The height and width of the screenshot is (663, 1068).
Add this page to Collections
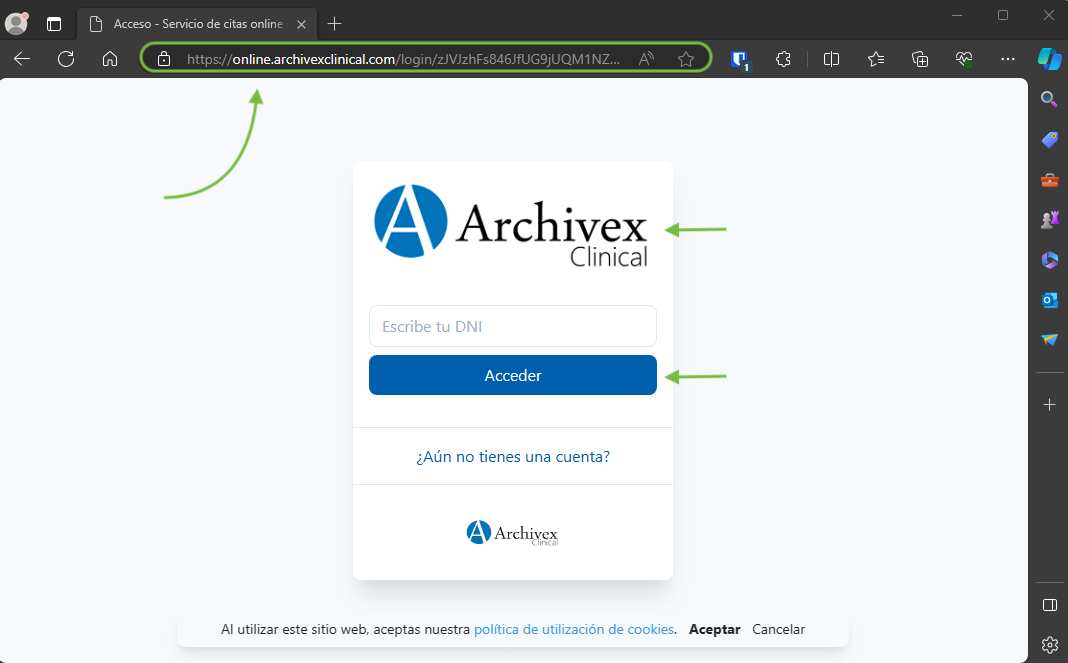click(919, 59)
